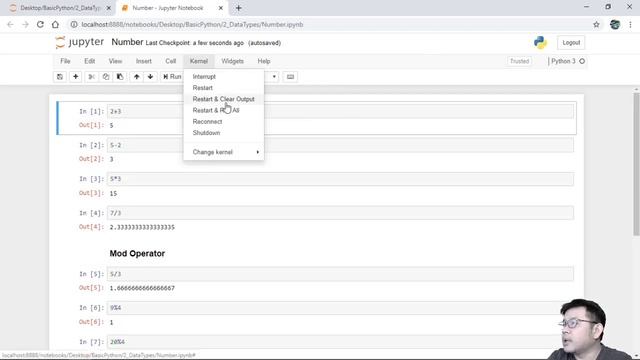Viewport: 640px width, 360px height.
Task: Bookmark this page with star icon
Action: (x=596, y=24)
